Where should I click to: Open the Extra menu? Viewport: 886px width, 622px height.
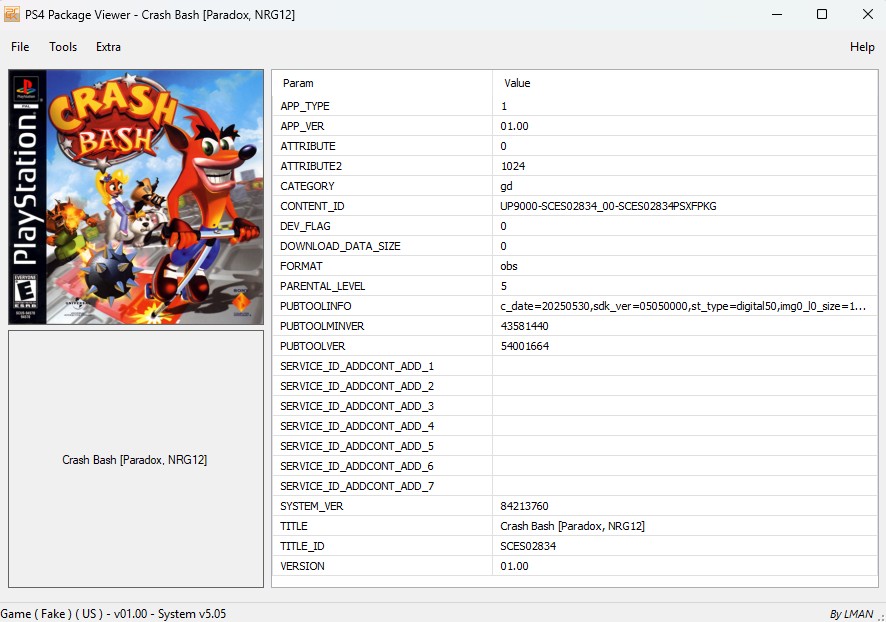108,47
